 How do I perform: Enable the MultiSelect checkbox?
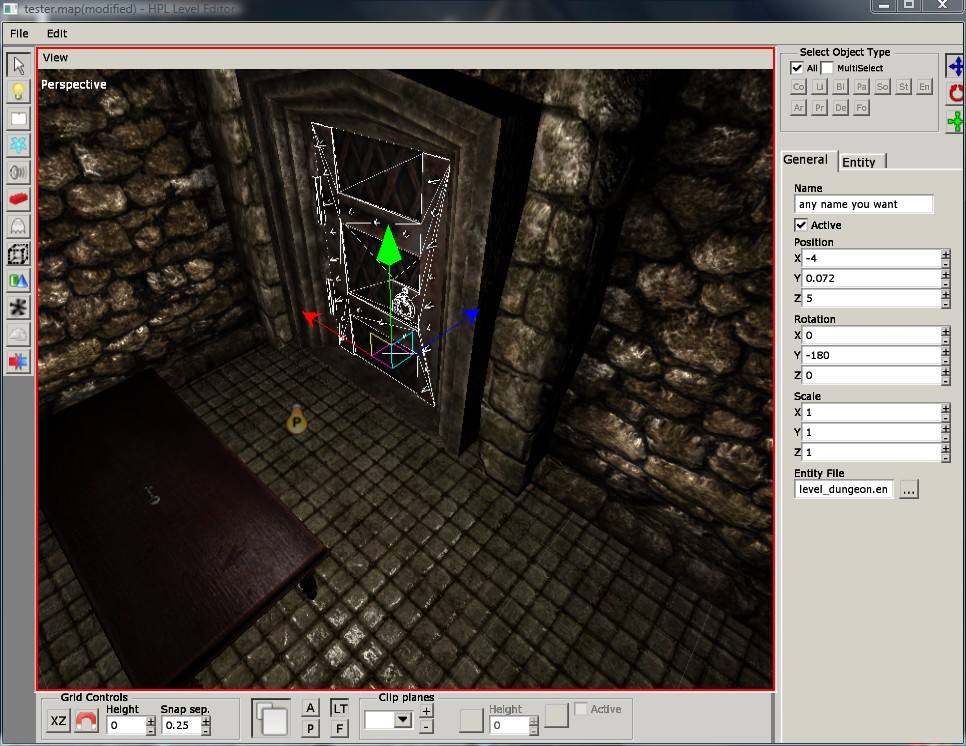(827, 68)
